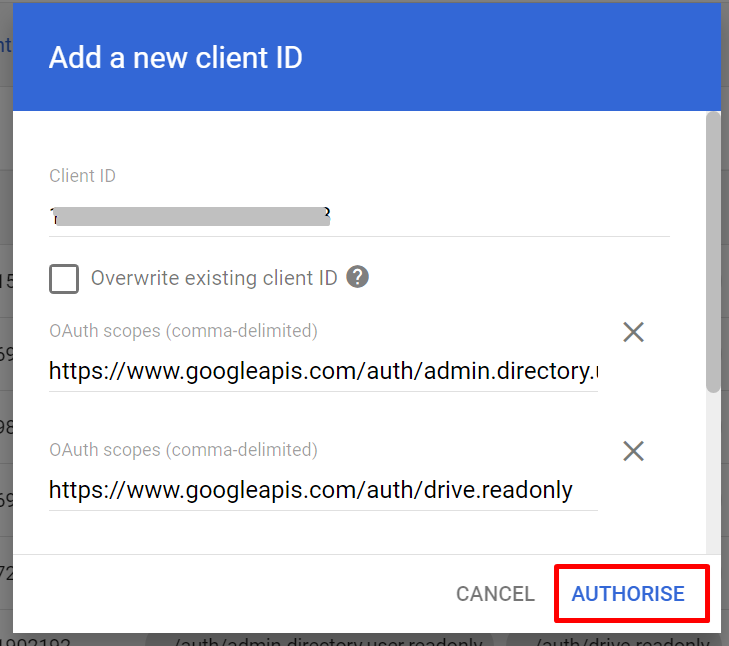
Task: Tick the Overwrite existing client ID checkbox
Action: click(64, 279)
